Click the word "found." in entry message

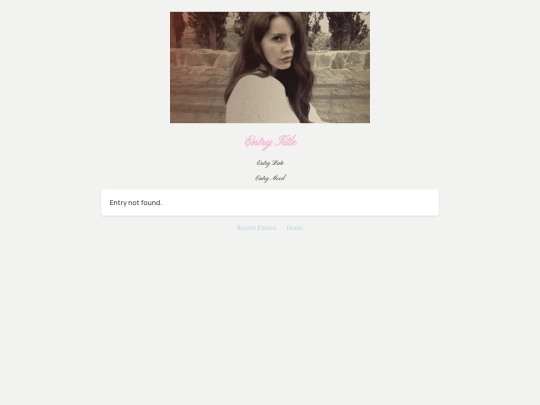coord(151,202)
